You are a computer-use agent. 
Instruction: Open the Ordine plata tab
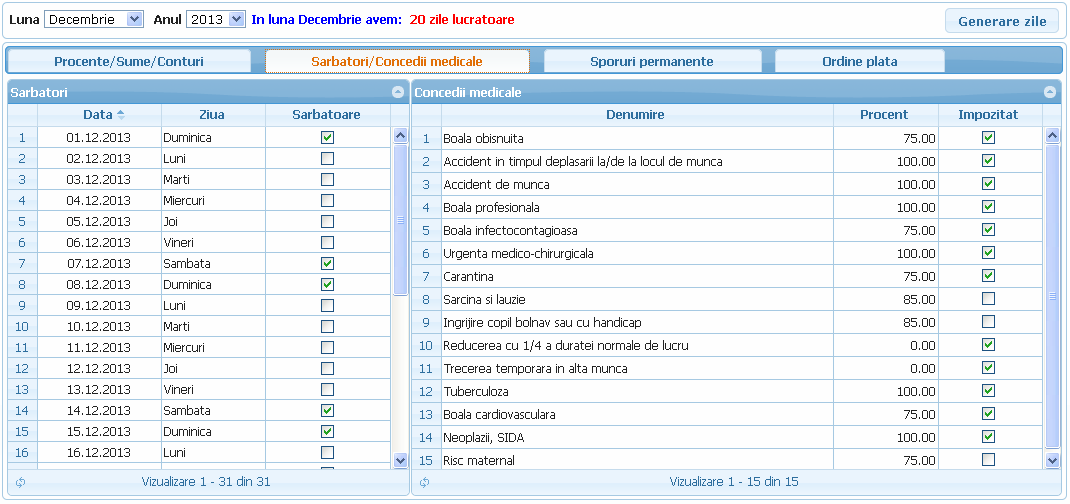click(x=860, y=61)
